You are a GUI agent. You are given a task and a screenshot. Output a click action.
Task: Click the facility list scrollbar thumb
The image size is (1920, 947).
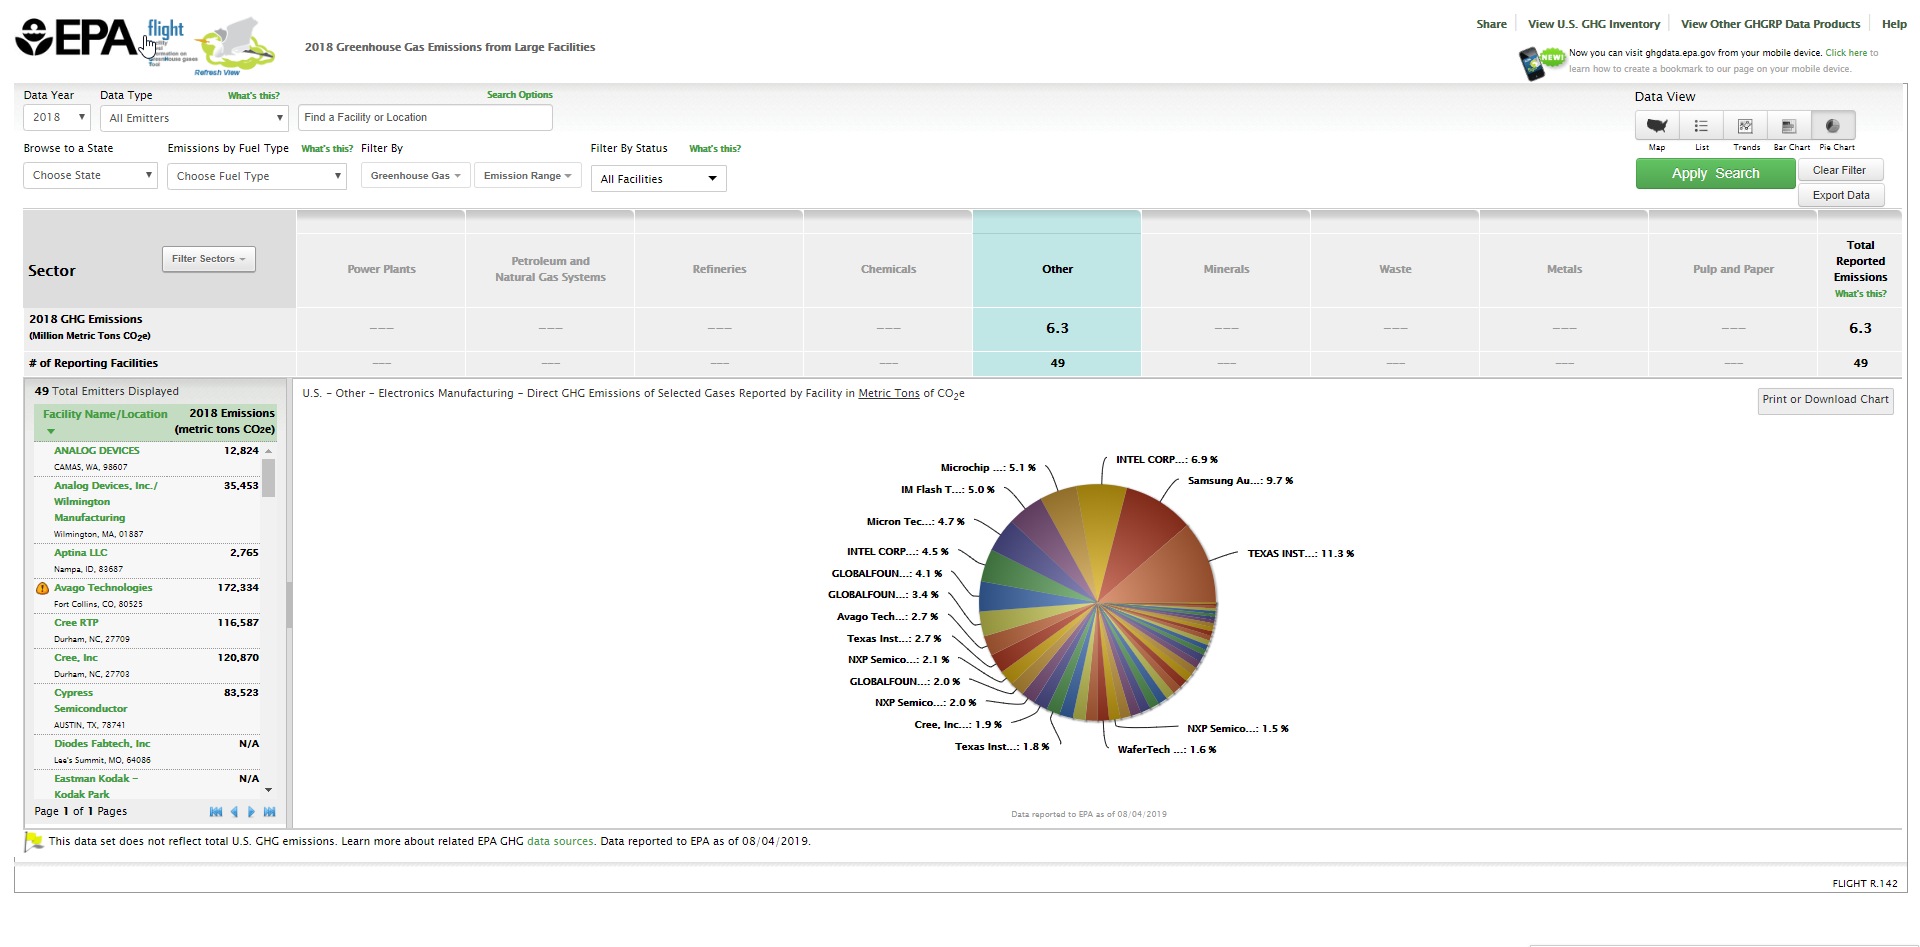pyautogui.click(x=268, y=478)
